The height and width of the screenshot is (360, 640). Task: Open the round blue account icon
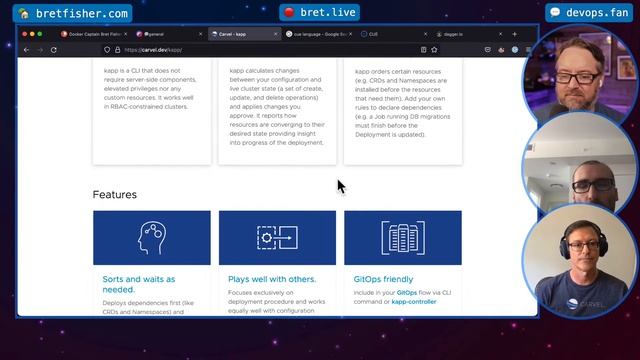tap(515, 50)
